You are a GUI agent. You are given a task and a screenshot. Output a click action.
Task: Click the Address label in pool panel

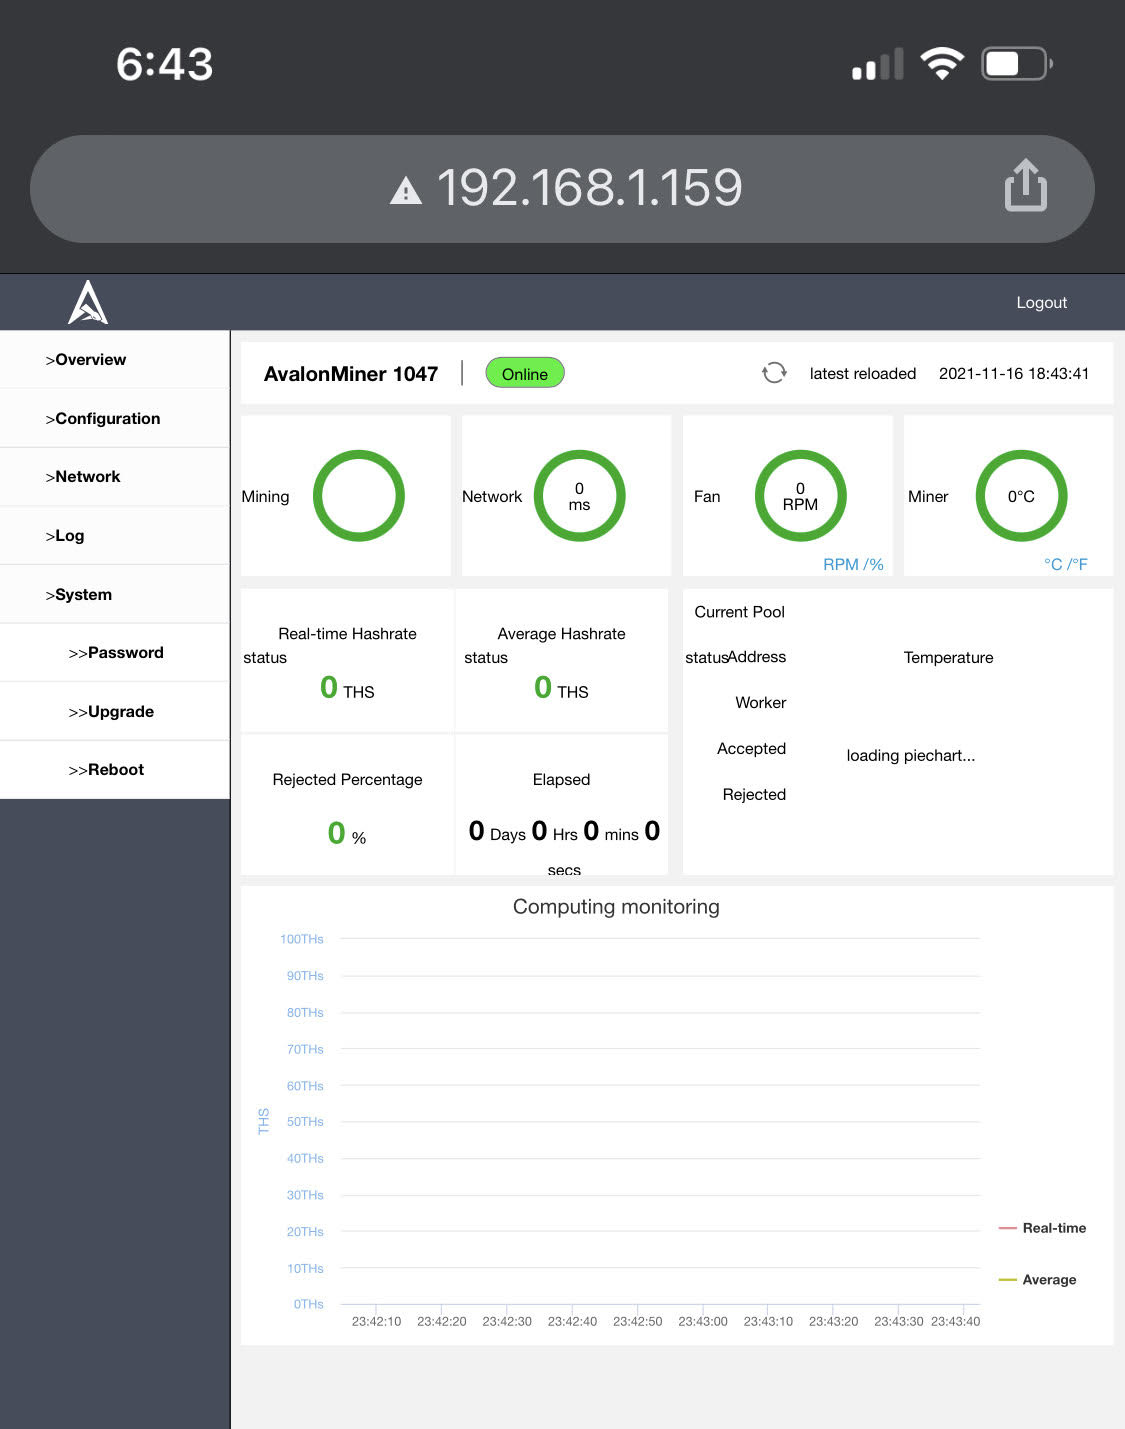tap(757, 657)
